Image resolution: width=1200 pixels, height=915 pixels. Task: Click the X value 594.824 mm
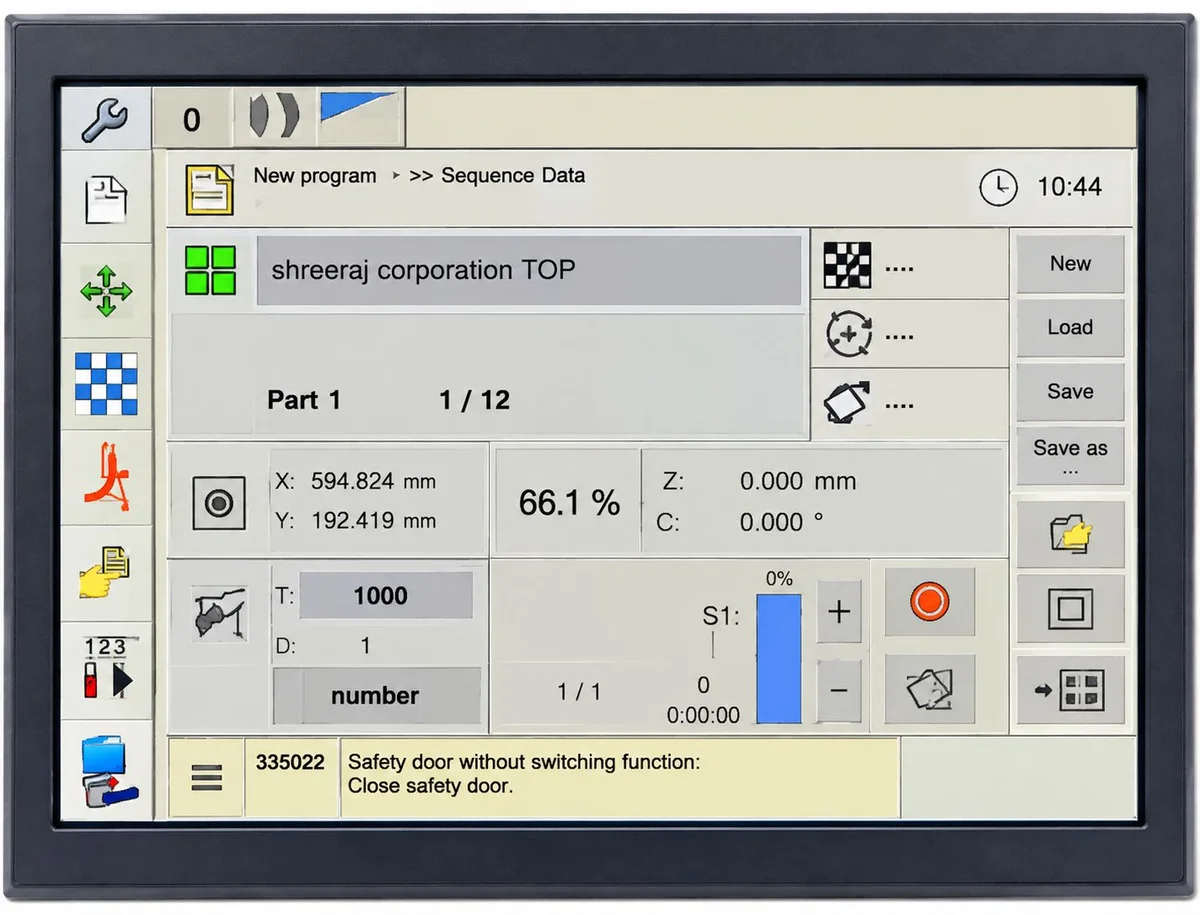pos(374,481)
